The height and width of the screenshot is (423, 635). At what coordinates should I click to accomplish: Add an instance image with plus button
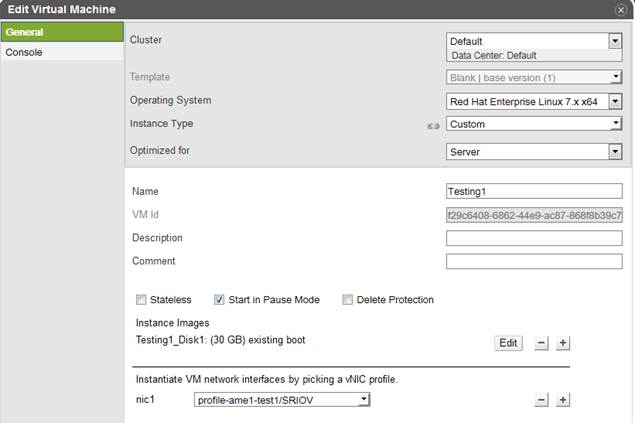[563, 343]
